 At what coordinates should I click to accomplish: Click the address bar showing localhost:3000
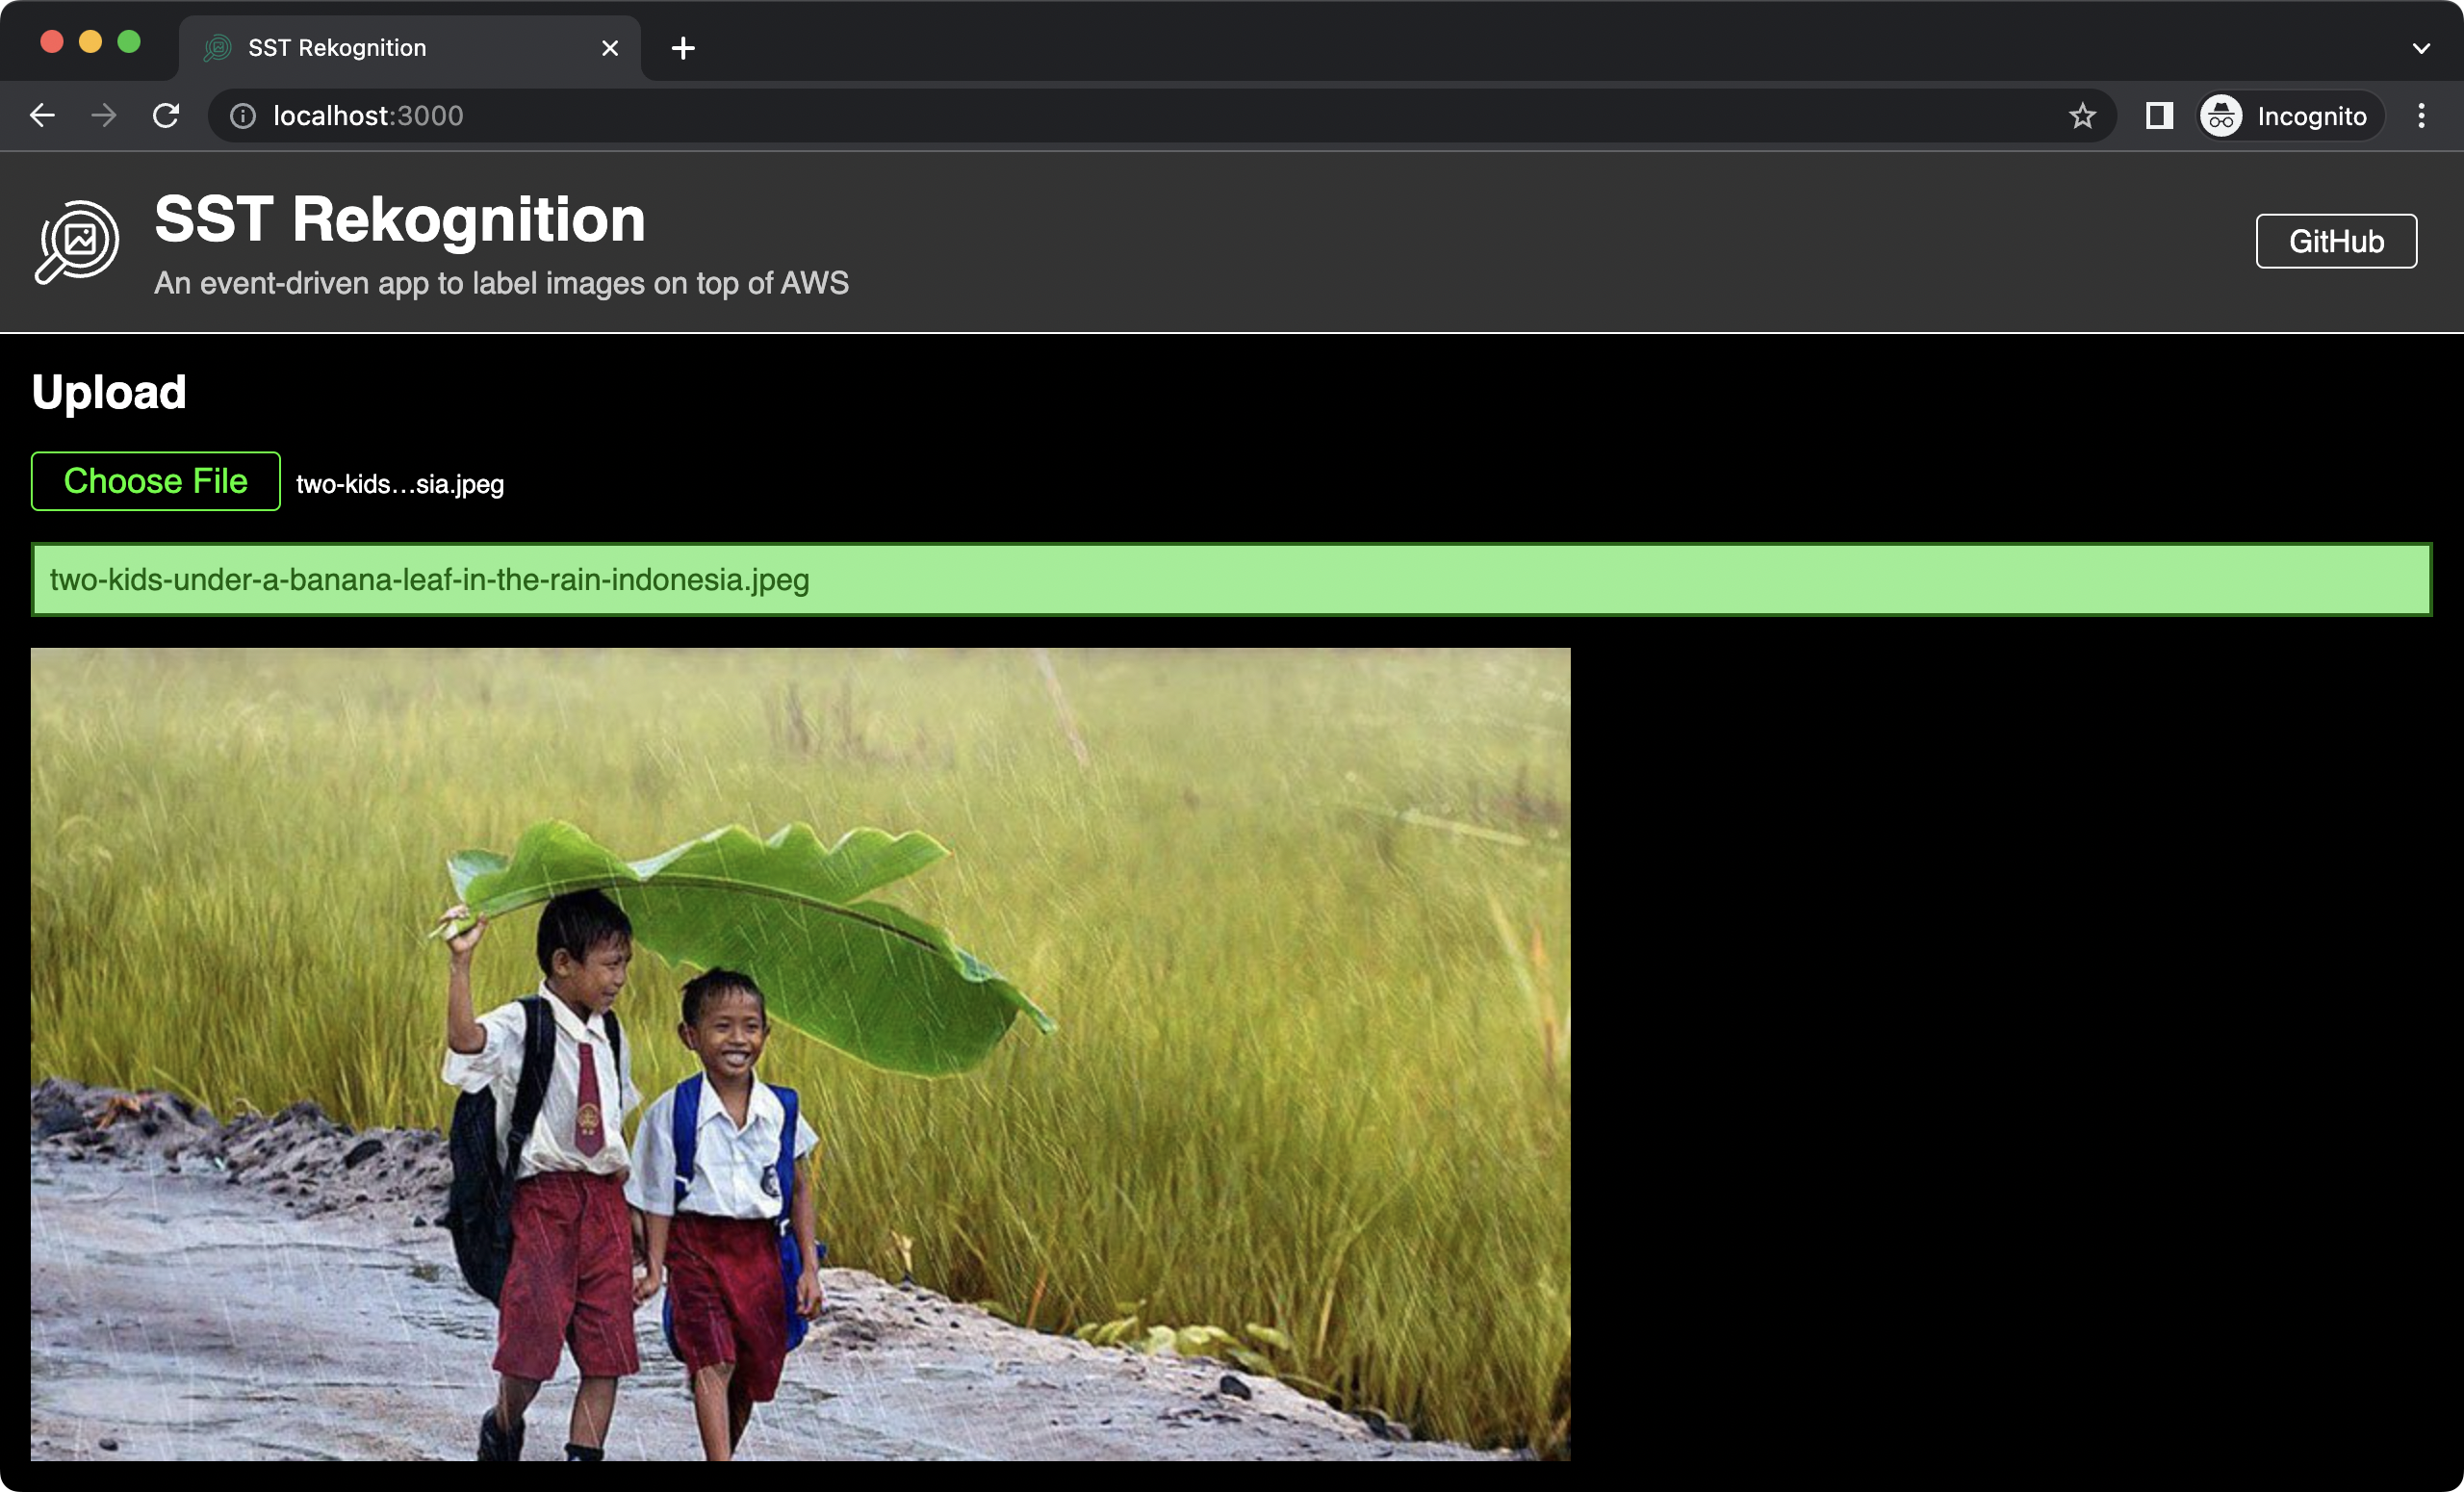click(x=1160, y=116)
